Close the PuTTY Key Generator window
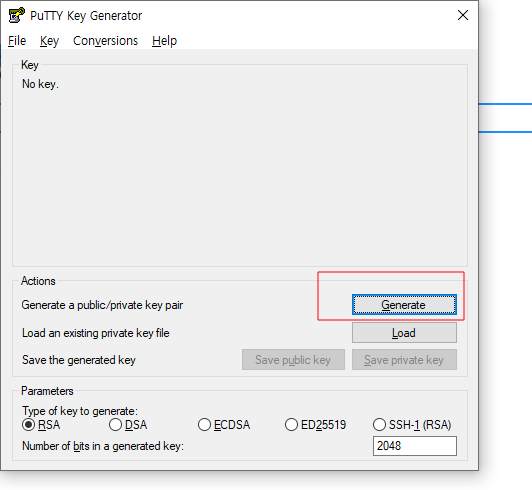532x490 pixels. point(463,15)
